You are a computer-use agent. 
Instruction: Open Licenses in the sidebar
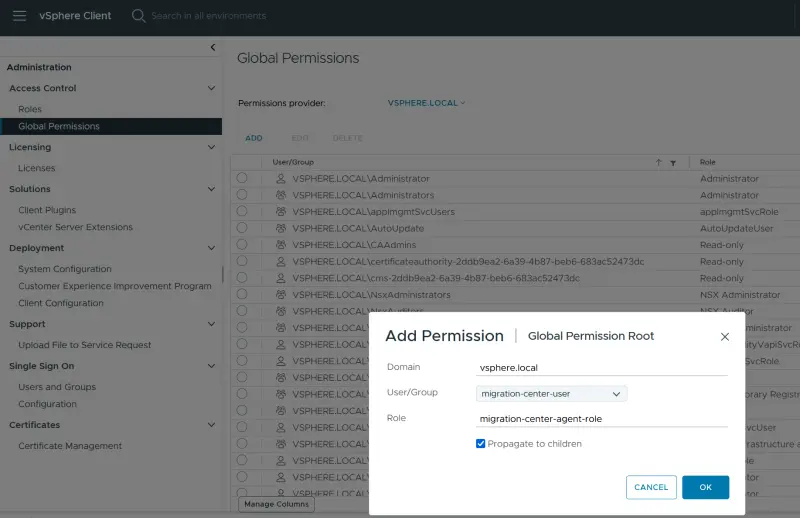point(36,168)
